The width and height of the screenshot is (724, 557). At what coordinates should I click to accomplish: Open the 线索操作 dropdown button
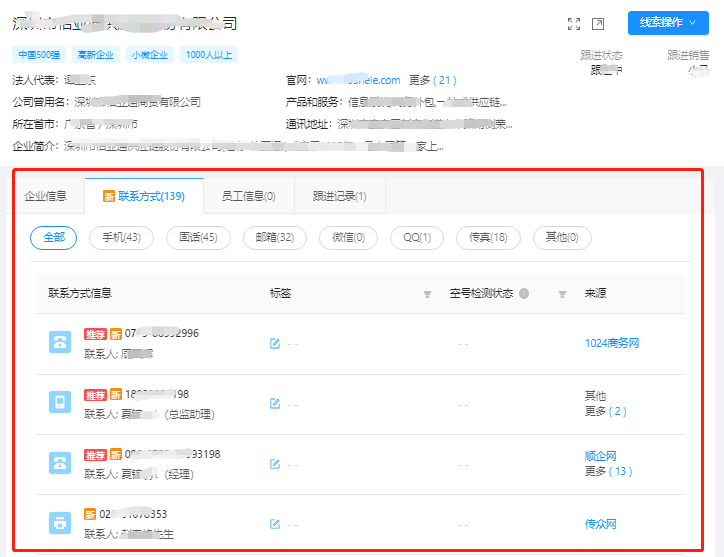point(668,23)
